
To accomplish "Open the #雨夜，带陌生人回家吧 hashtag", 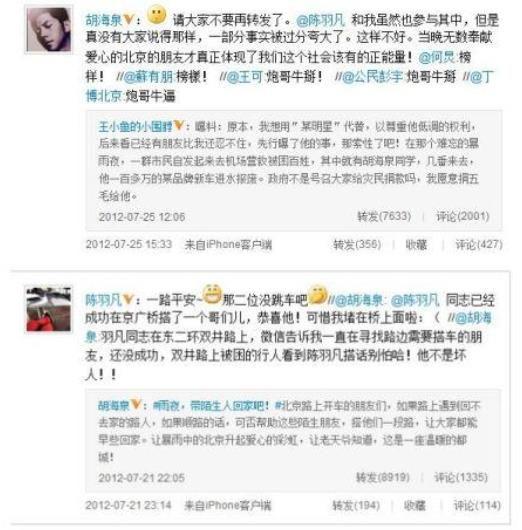I will 211,405.
